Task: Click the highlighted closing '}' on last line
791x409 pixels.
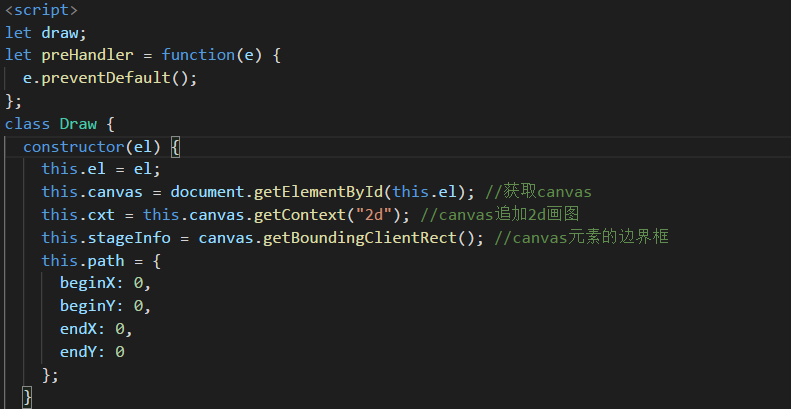Action: click(28, 398)
